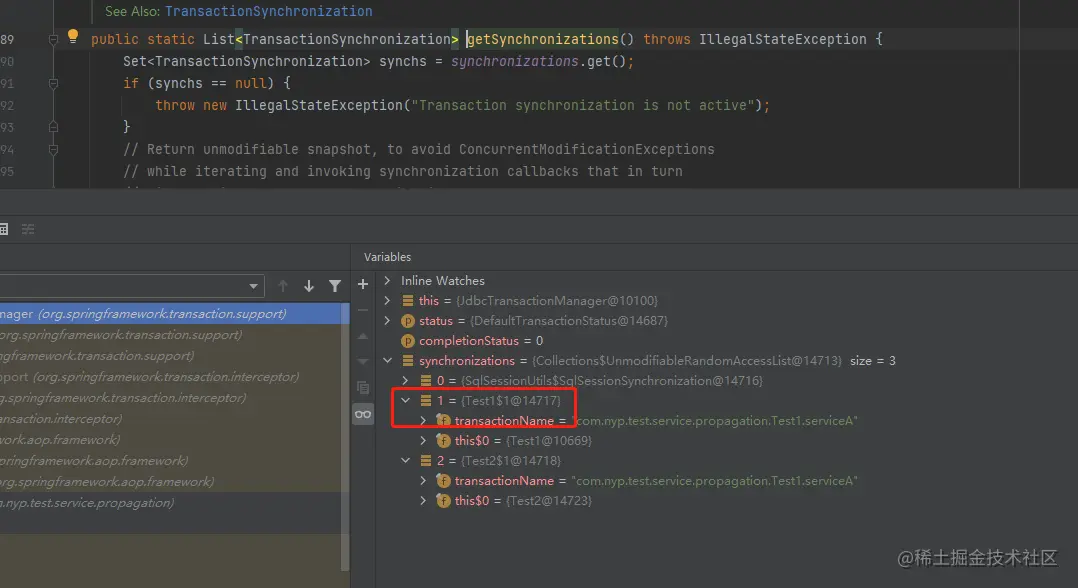Remove watch using the minus icon
Viewport: 1078px width, 588px height.
point(363,310)
